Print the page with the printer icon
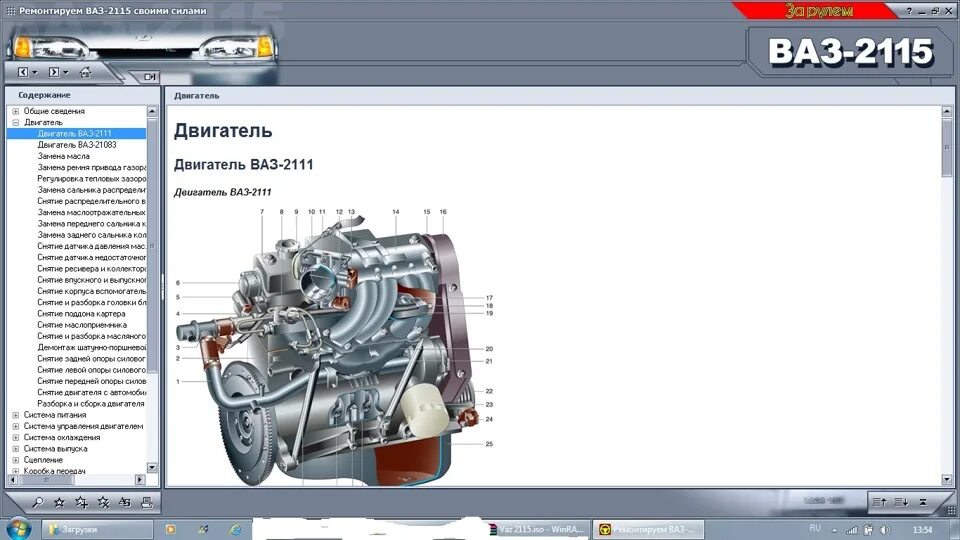960x540 pixels. click(147, 503)
